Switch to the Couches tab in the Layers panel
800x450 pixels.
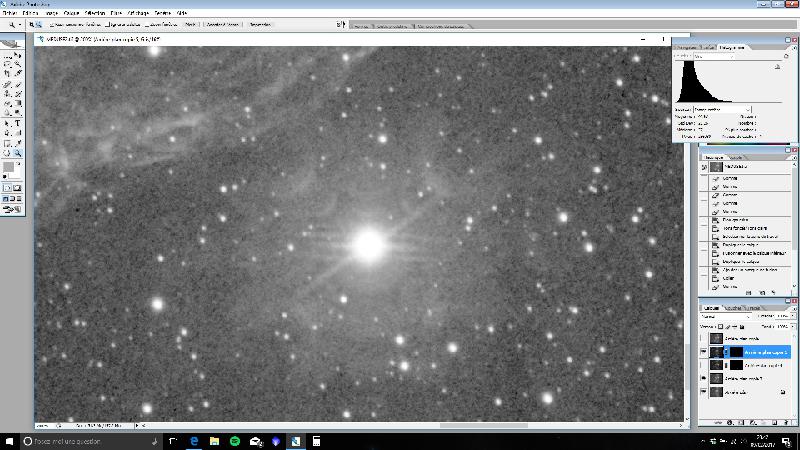coord(733,308)
